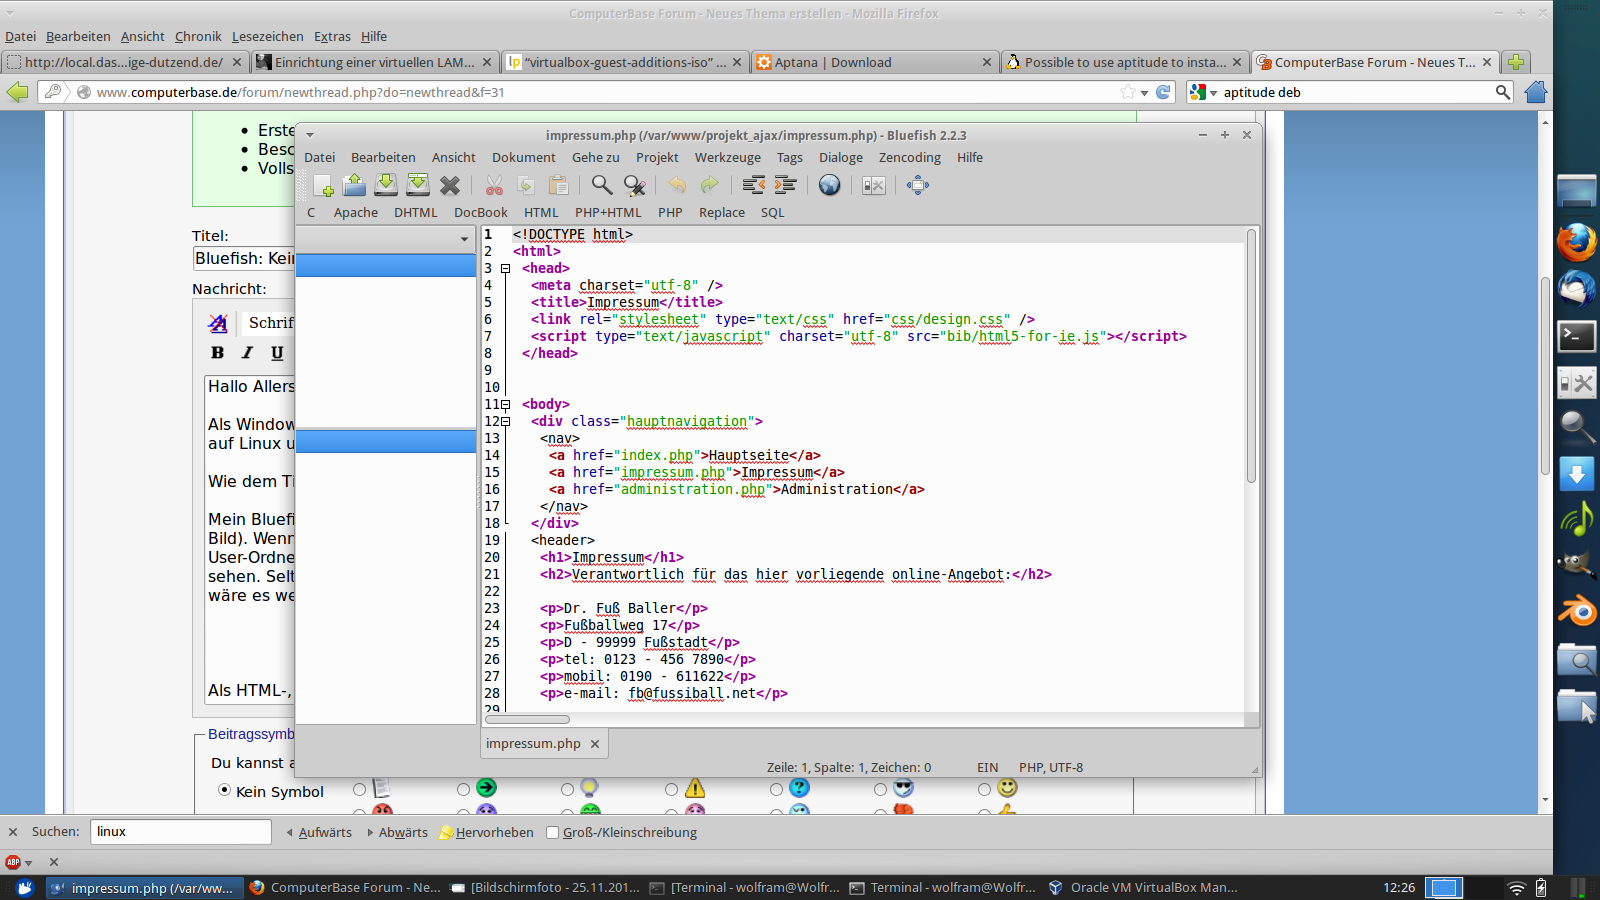Click the unindent icon in Bluefish toolbar
1600x900 pixels.
click(754, 185)
